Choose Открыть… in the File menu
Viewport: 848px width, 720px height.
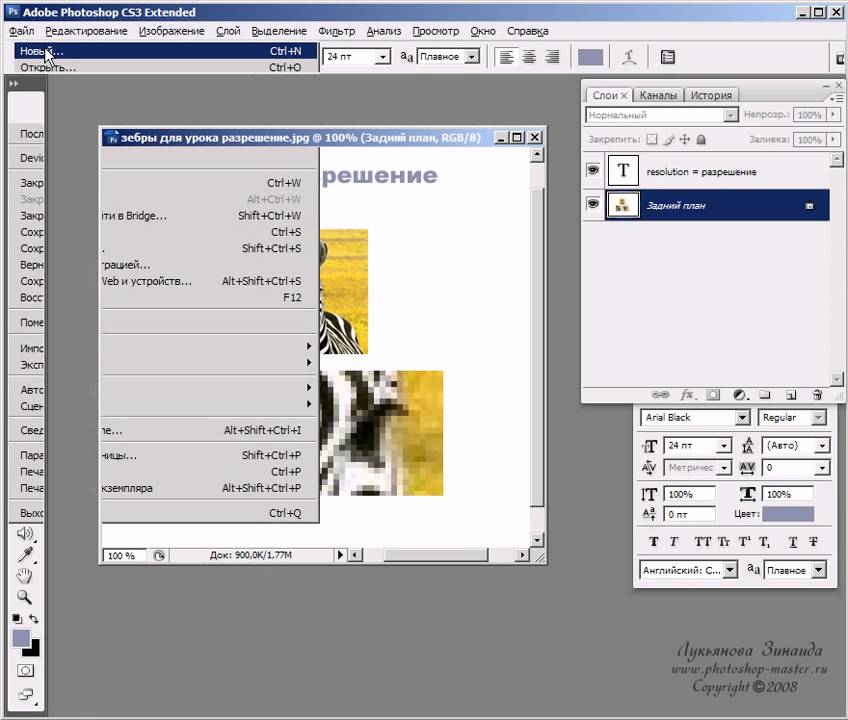[x=166, y=67]
